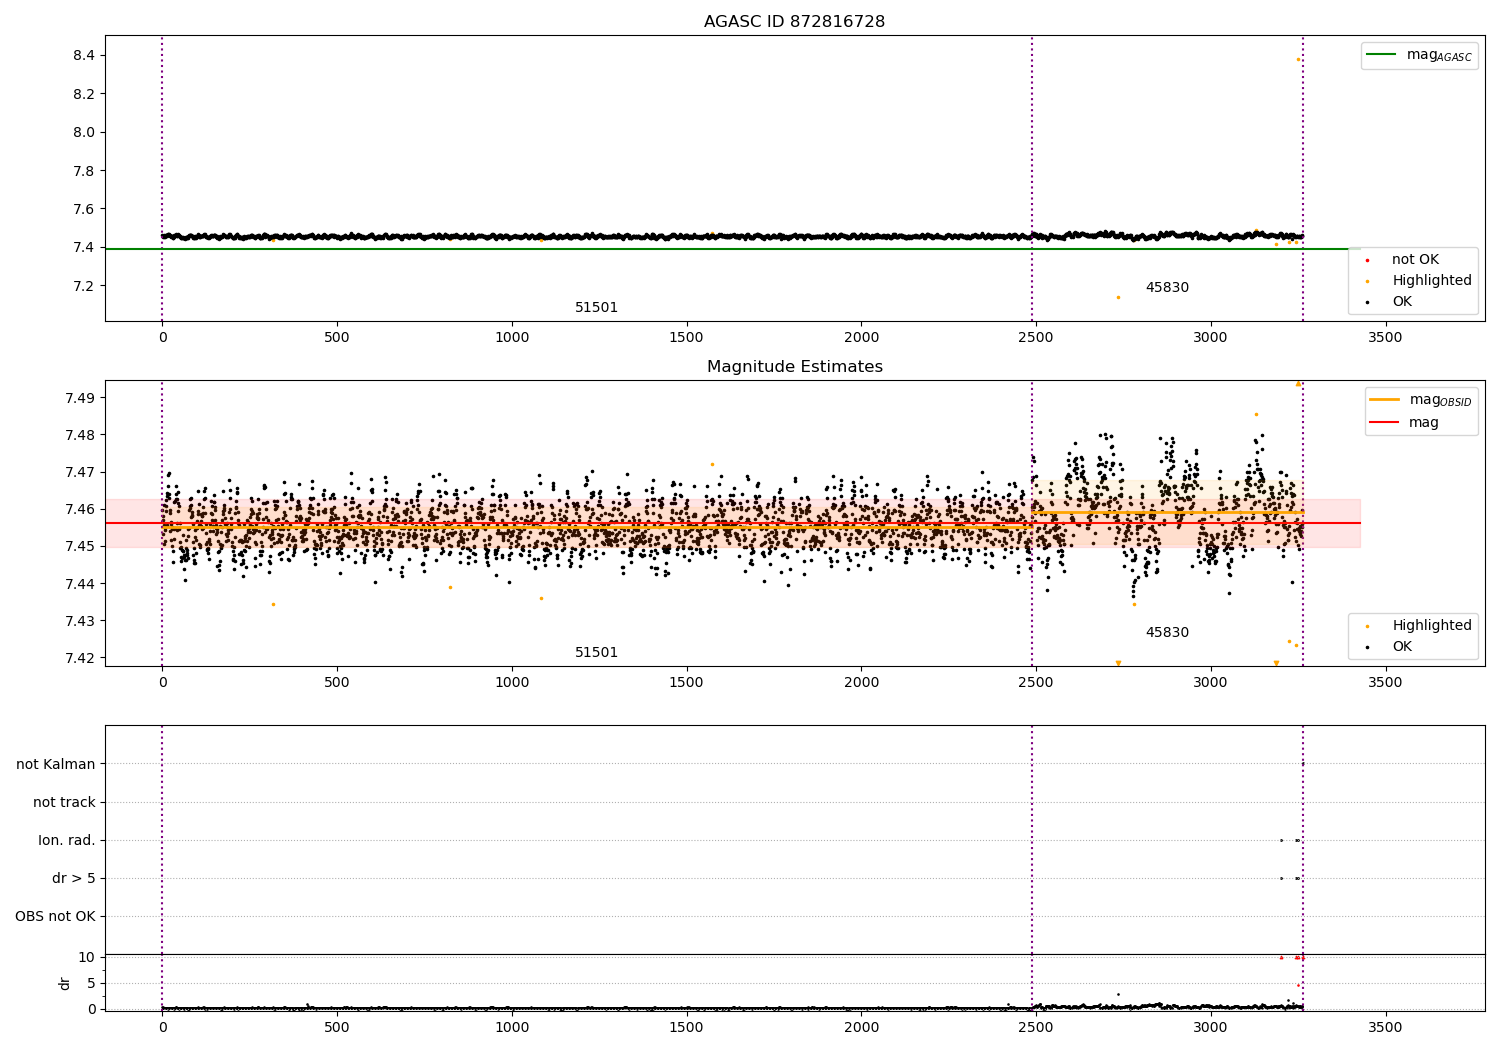Screen dimensions: 1500x1050
Task: Click the '7.45' y-axis tick label
Action: coord(80,546)
